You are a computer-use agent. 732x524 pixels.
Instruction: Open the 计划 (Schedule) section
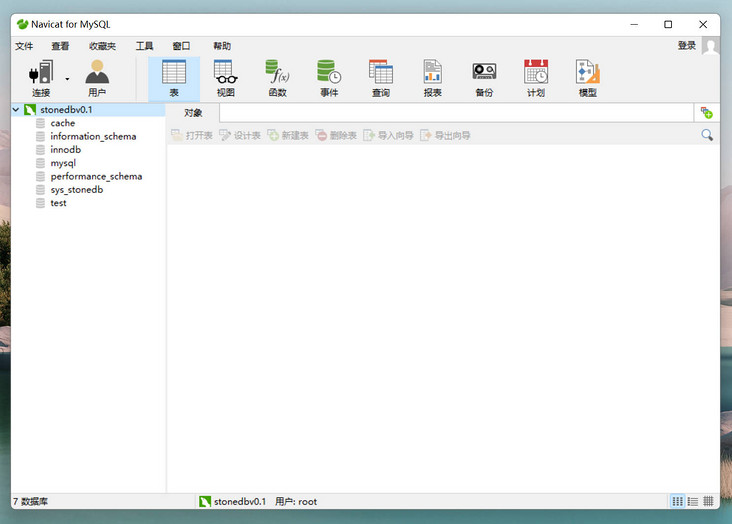(536, 78)
